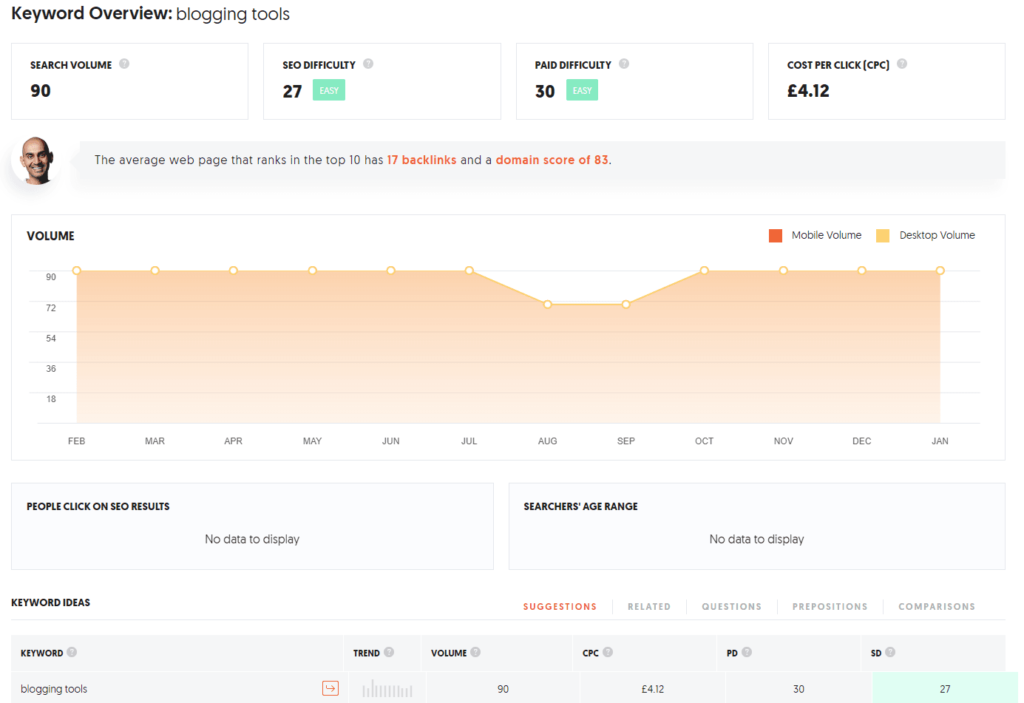Click help icon beside Volume column header

tap(476, 653)
